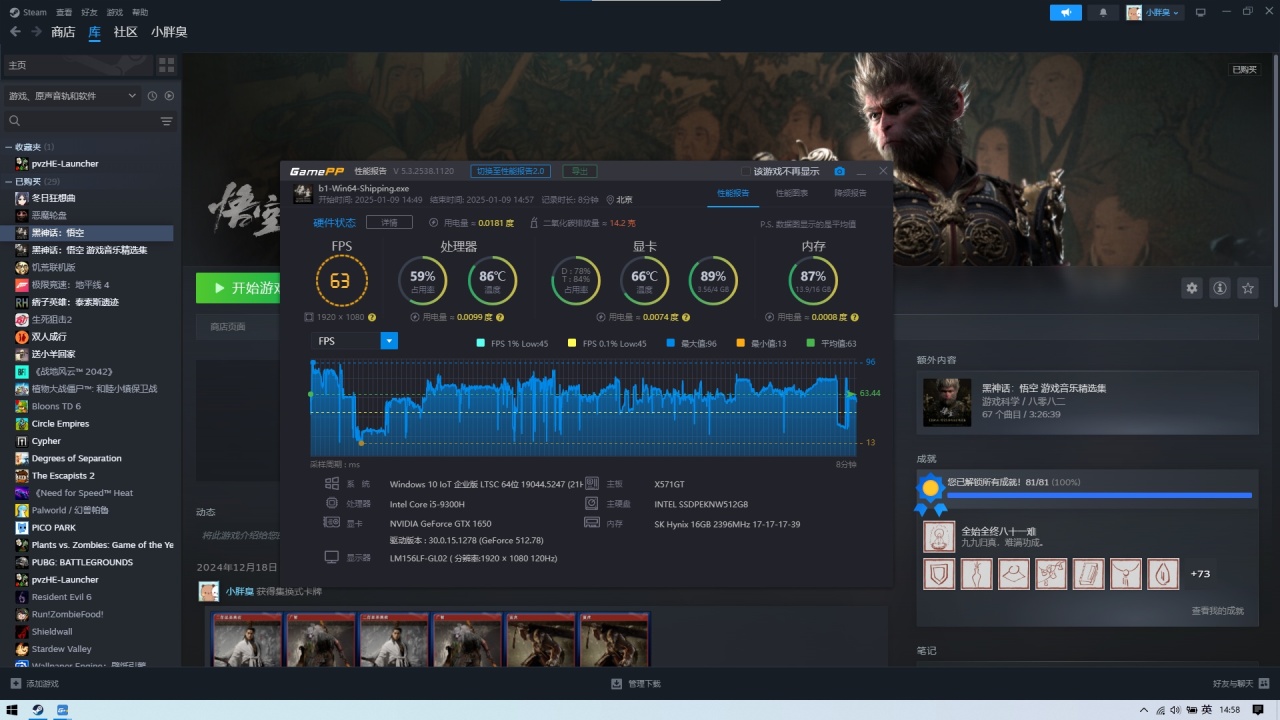The width and height of the screenshot is (1280, 720).
Task: Click library search input field
Action: tap(88, 121)
